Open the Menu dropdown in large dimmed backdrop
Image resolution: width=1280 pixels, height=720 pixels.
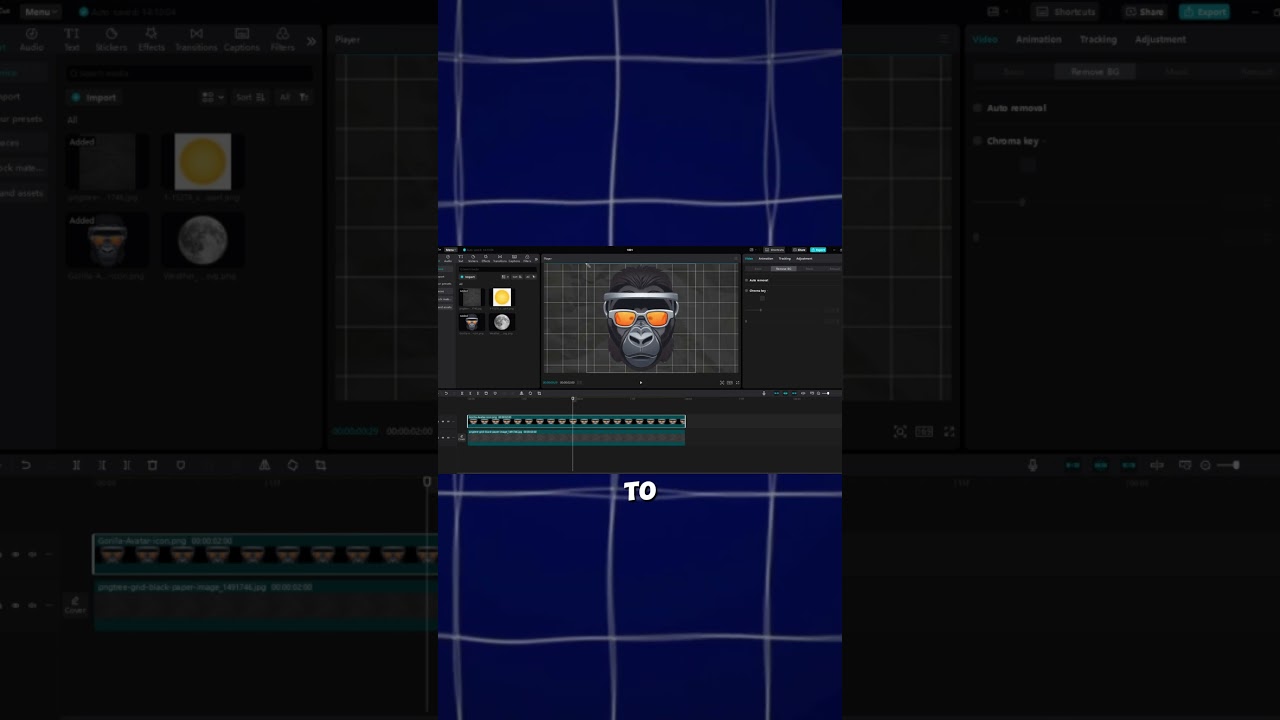pos(41,12)
